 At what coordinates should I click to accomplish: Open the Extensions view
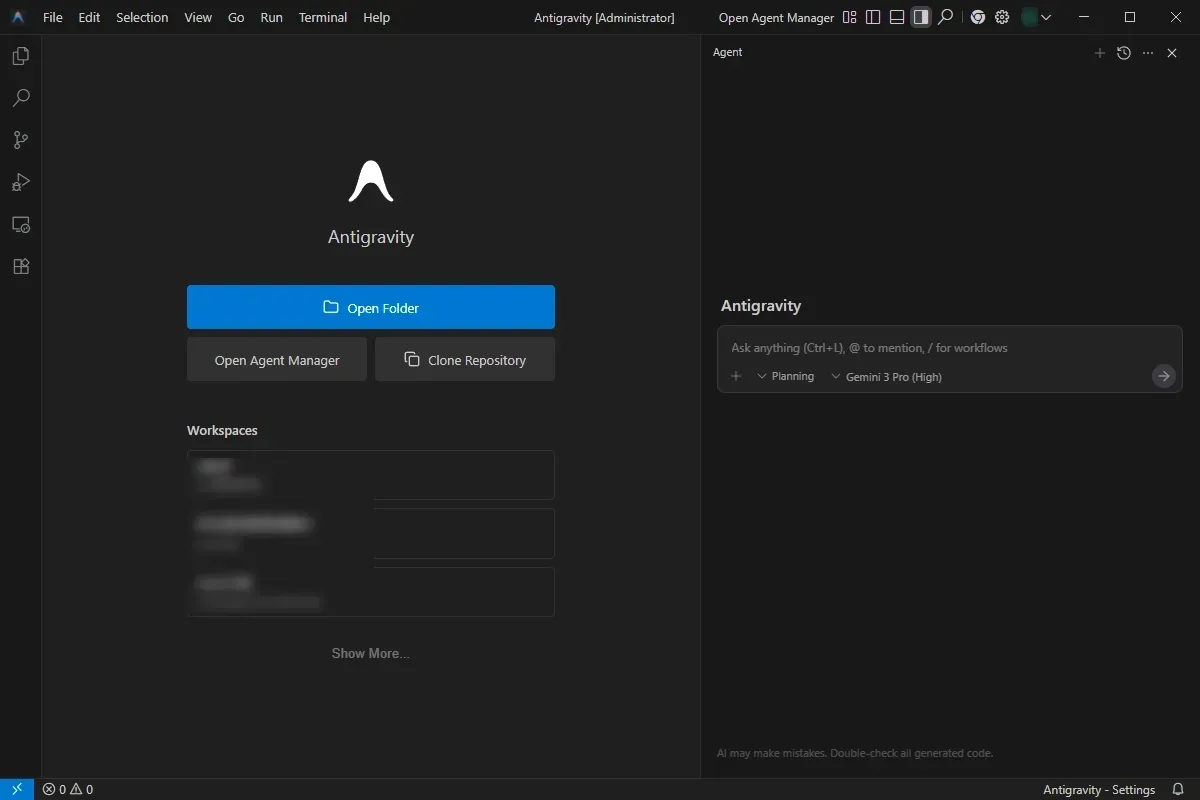[20, 266]
